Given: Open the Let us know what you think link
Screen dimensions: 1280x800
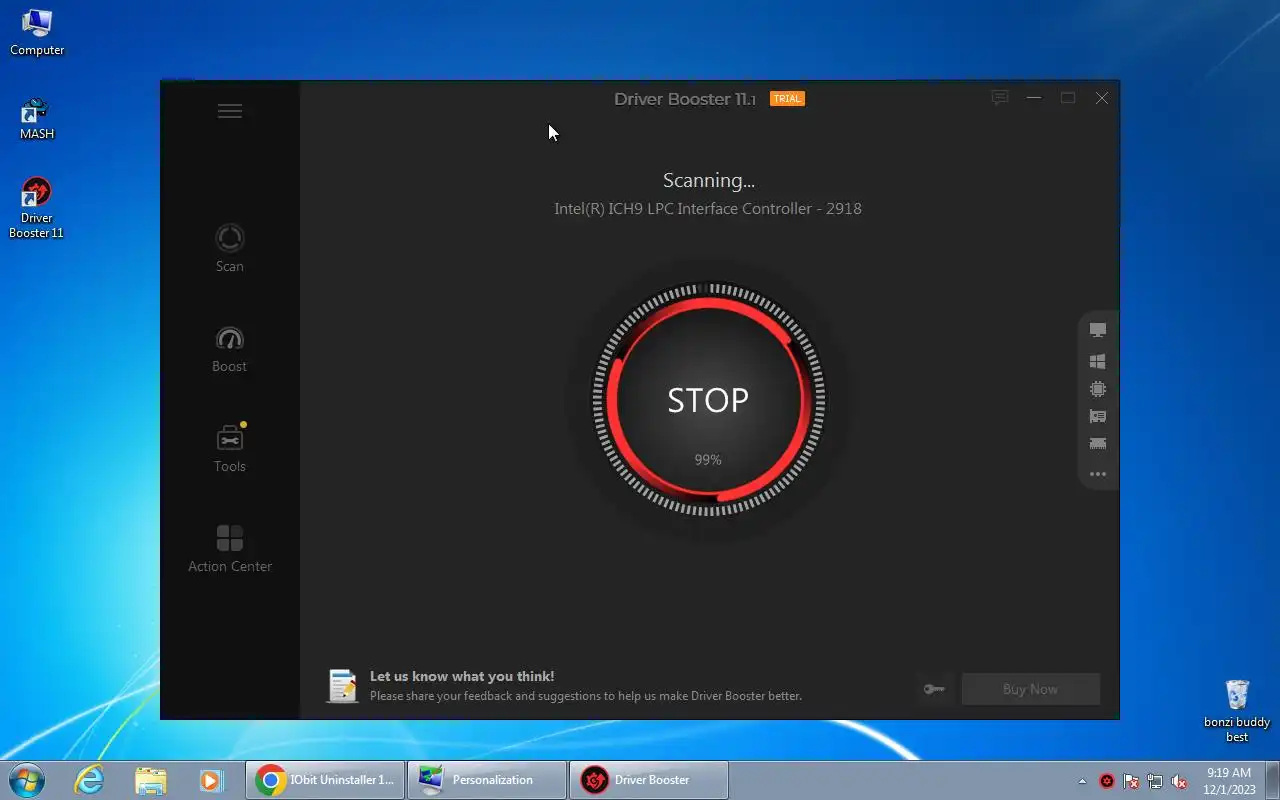Looking at the screenshot, I should (x=462, y=676).
